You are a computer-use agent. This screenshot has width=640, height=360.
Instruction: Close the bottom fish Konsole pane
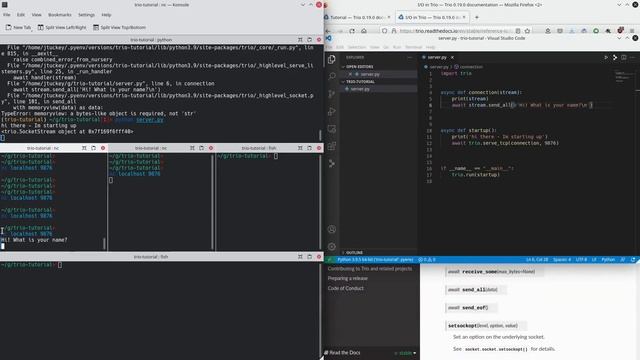[x=319, y=257]
